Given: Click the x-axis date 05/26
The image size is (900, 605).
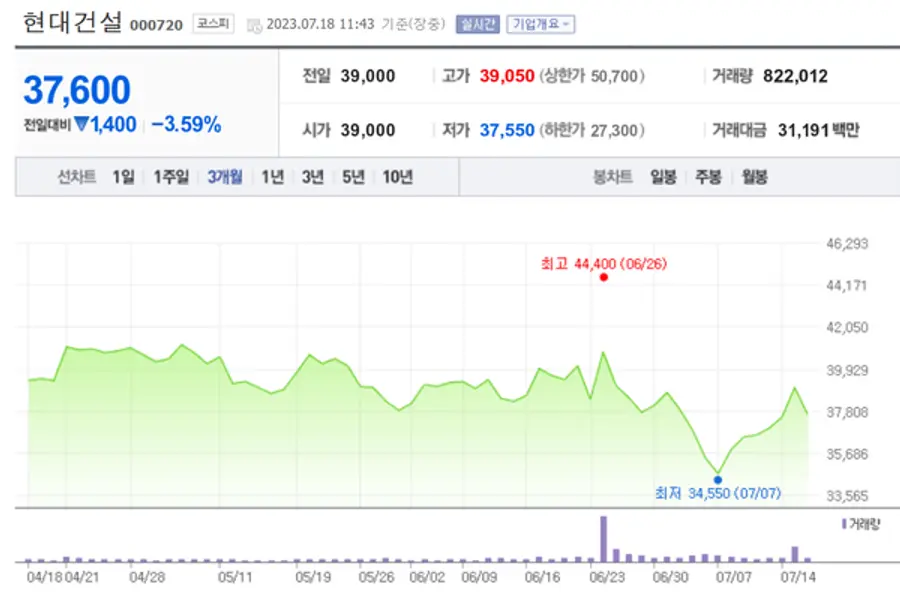Looking at the screenshot, I should pyautogui.click(x=376, y=577).
